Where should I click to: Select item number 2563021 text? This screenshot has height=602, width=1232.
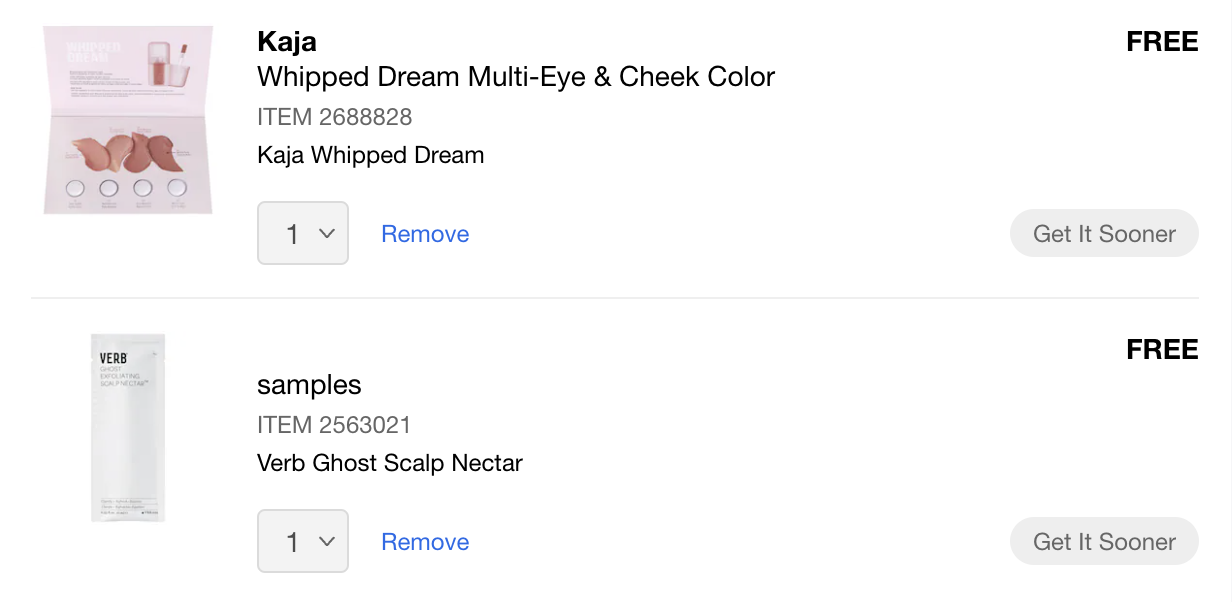click(x=334, y=425)
